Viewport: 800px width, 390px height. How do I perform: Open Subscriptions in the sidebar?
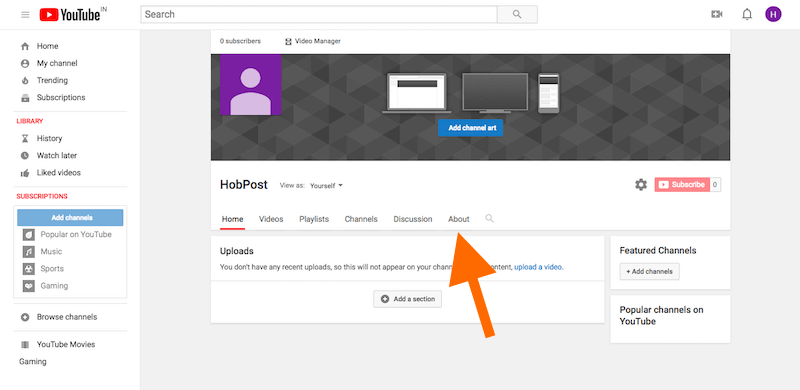click(x=61, y=98)
